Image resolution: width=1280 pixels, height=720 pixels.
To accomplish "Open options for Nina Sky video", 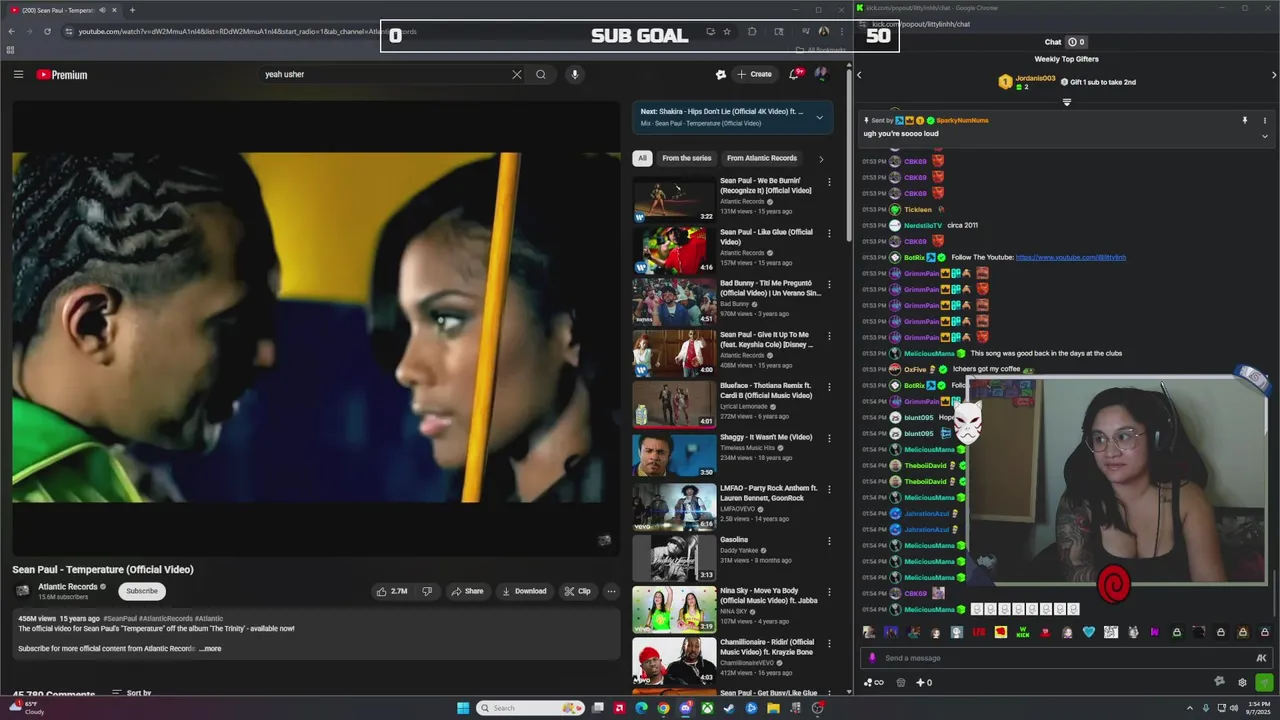I will (829, 592).
